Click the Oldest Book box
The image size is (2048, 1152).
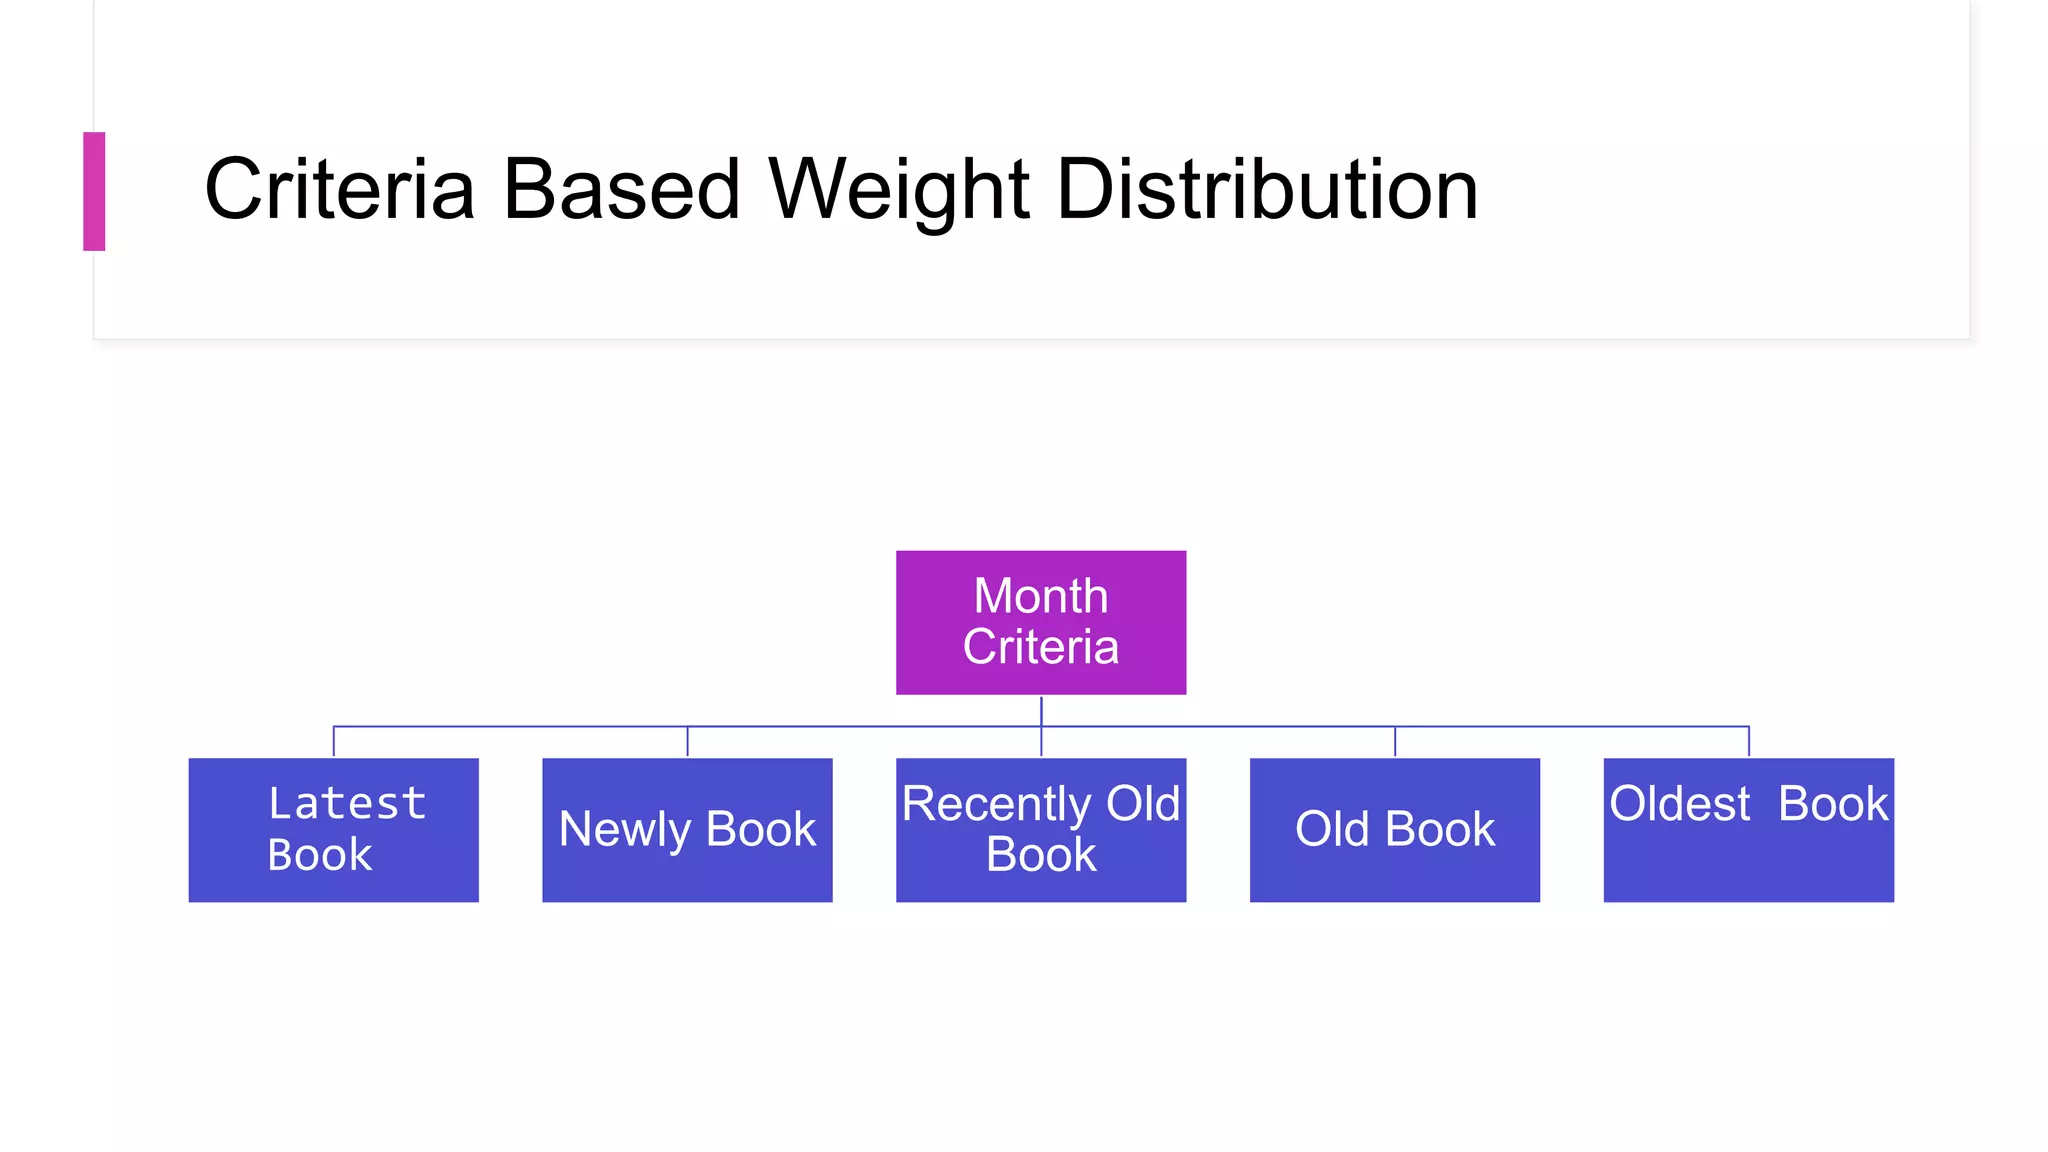(x=1748, y=829)
